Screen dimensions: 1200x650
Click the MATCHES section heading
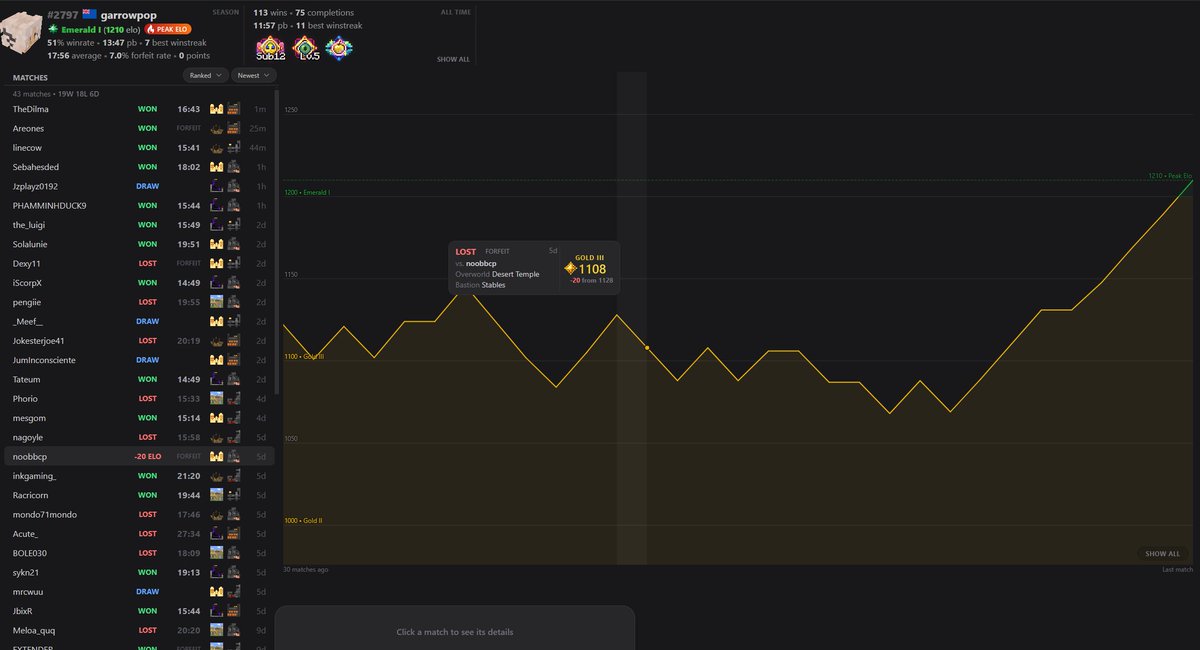click(30, 76)
